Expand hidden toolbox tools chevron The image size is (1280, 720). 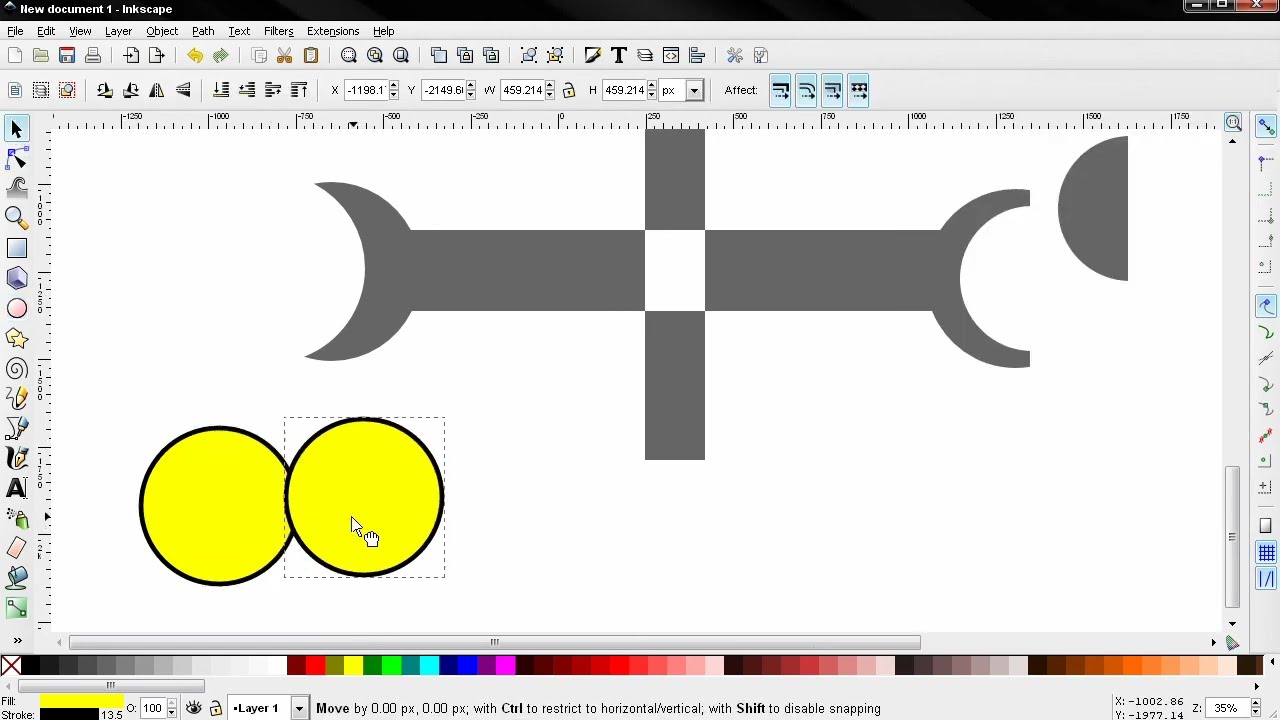coord(16,640)
